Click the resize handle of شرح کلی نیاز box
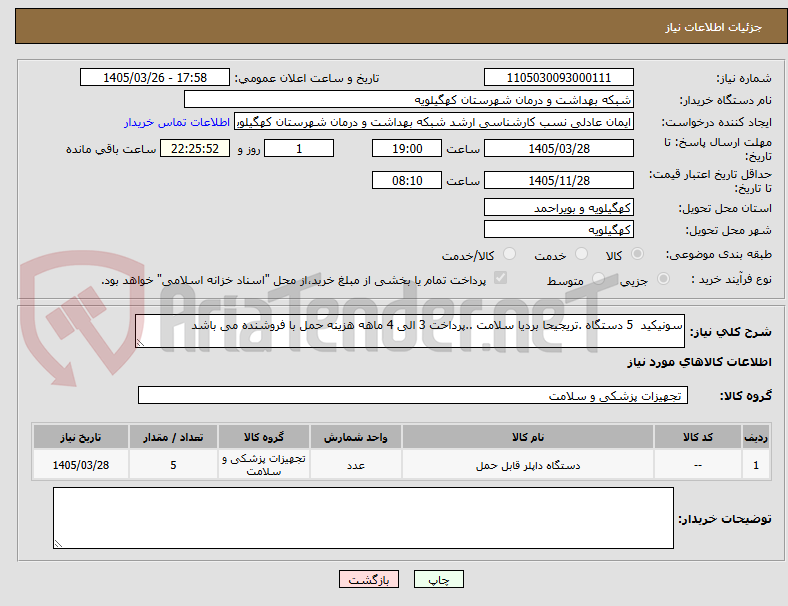Screen dimensions: 788x606 [x=140, y=342]
